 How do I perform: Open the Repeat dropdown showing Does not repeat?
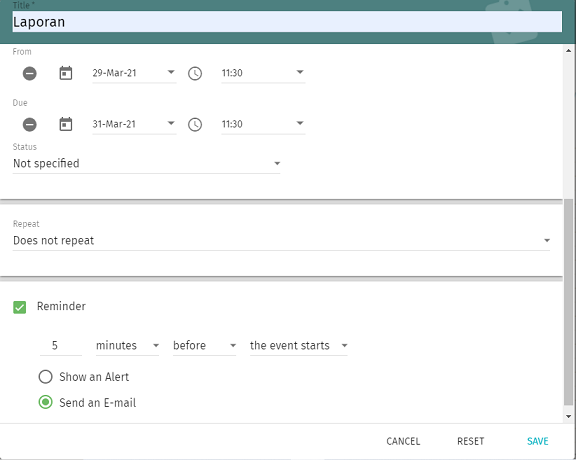(x=281, y=241)
